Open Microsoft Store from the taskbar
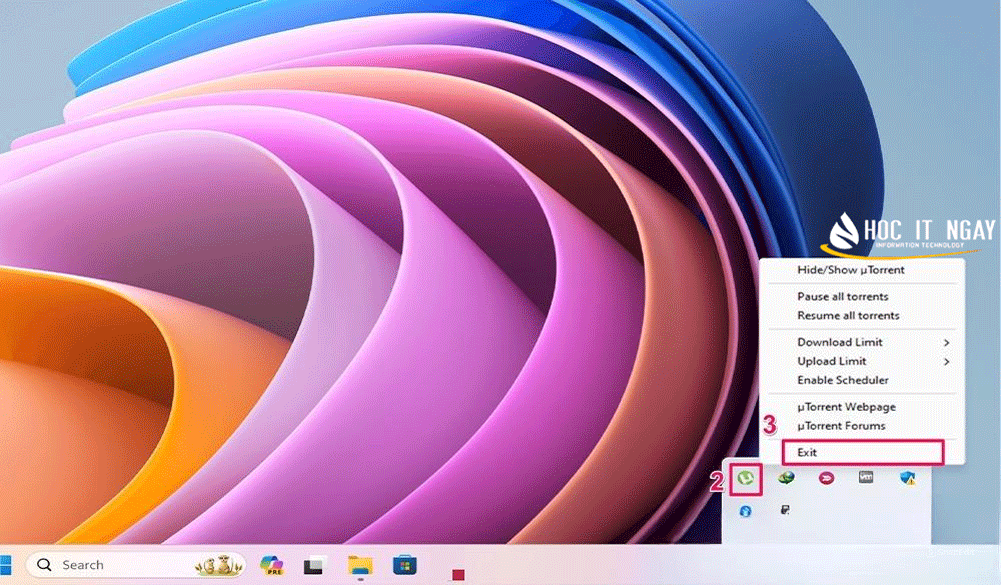1001x585 pixels. [405, 565]
